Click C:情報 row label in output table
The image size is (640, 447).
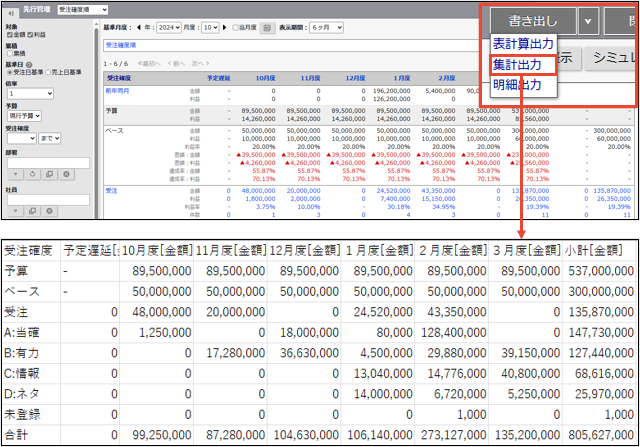pyautogui.click(x=22, y=374)
